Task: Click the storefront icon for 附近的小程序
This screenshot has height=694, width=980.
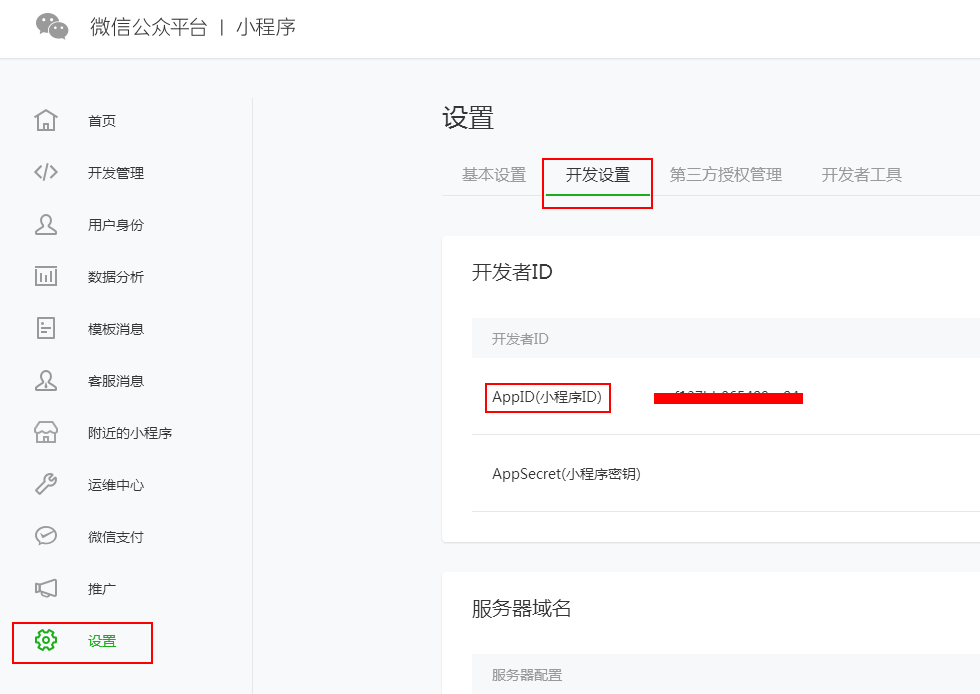Action: [46, 432]
